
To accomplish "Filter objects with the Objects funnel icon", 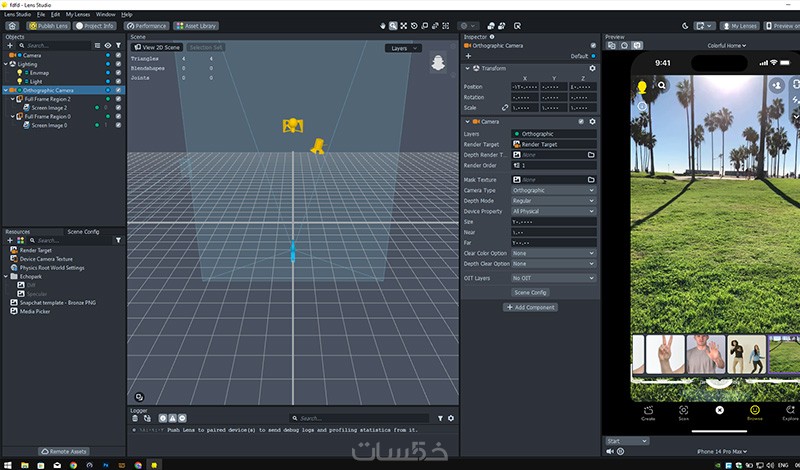I will 118,46.
